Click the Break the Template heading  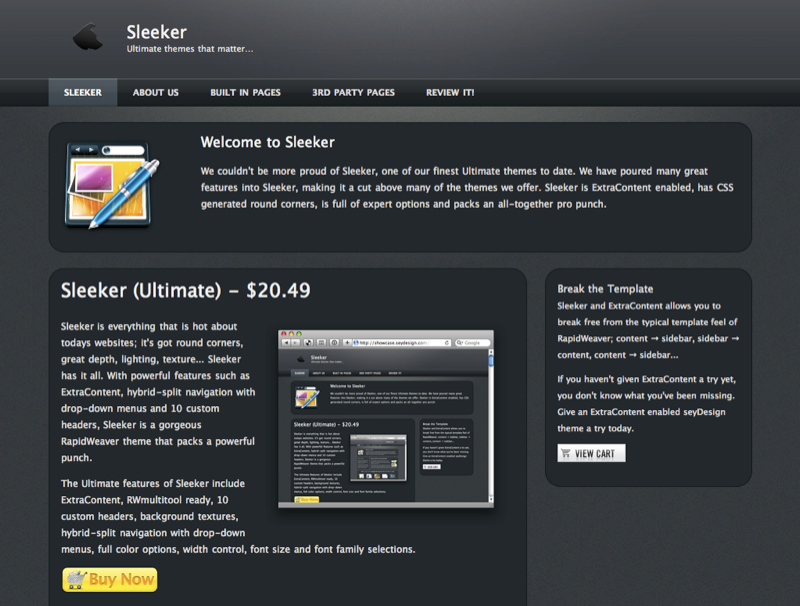pos(605,289)
